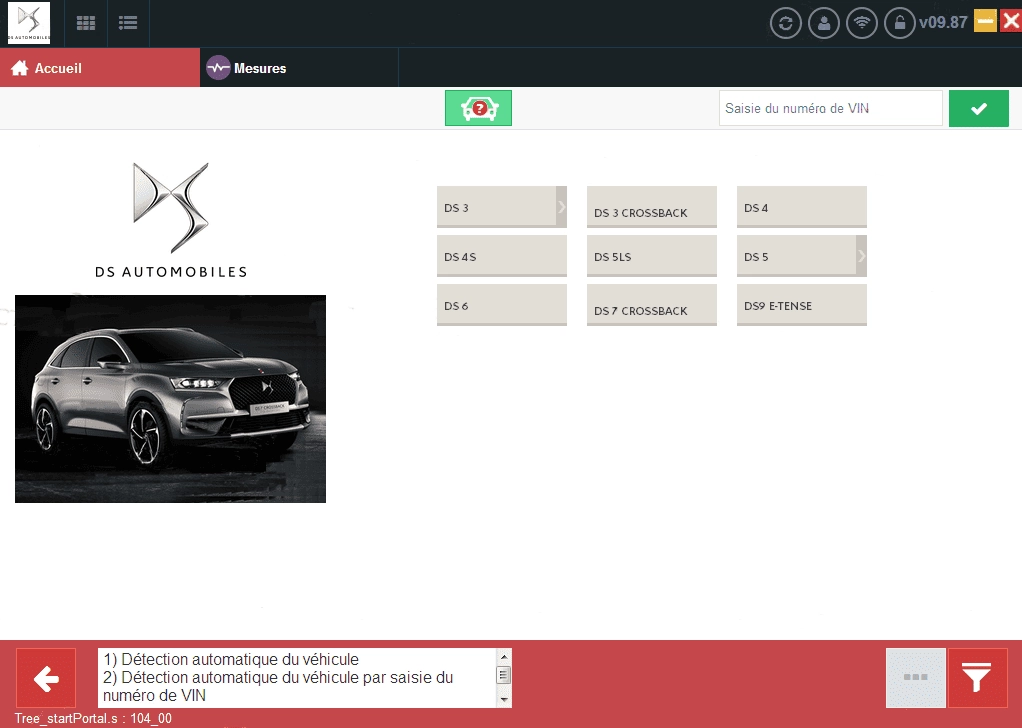Select the DS 4S model
Screen dimensions: 1022x728
pyautogui.click(x=502, y=256)
